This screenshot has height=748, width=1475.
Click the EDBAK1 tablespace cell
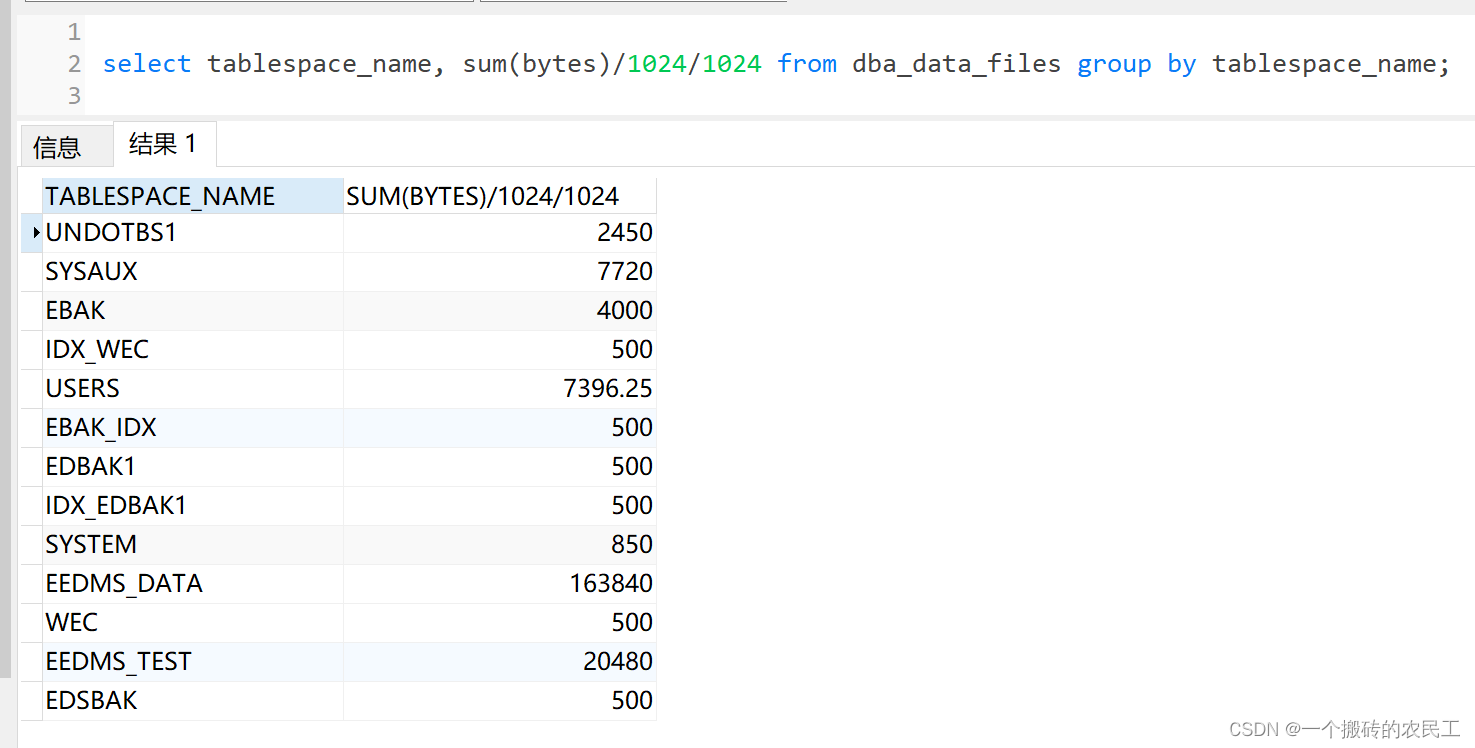pos(192,466)
